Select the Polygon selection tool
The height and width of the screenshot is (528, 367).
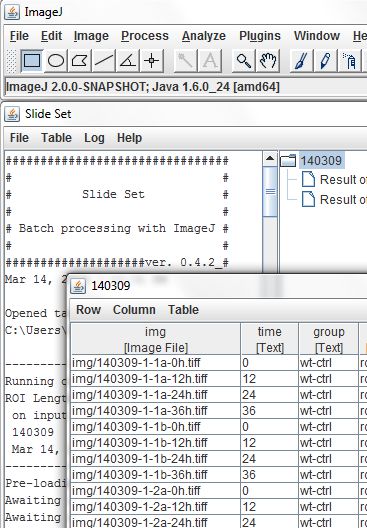click(x=80, y=61)
